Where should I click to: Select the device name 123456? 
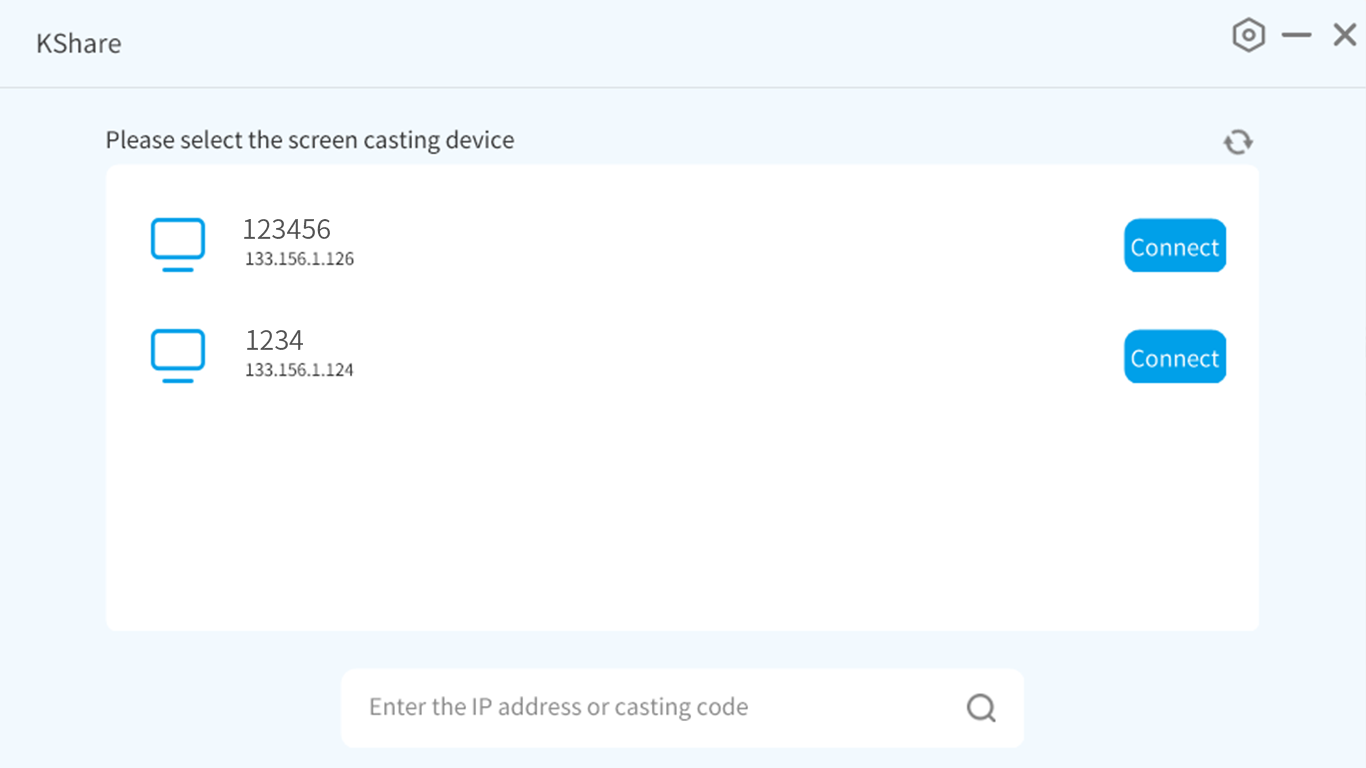pos(287,230)
